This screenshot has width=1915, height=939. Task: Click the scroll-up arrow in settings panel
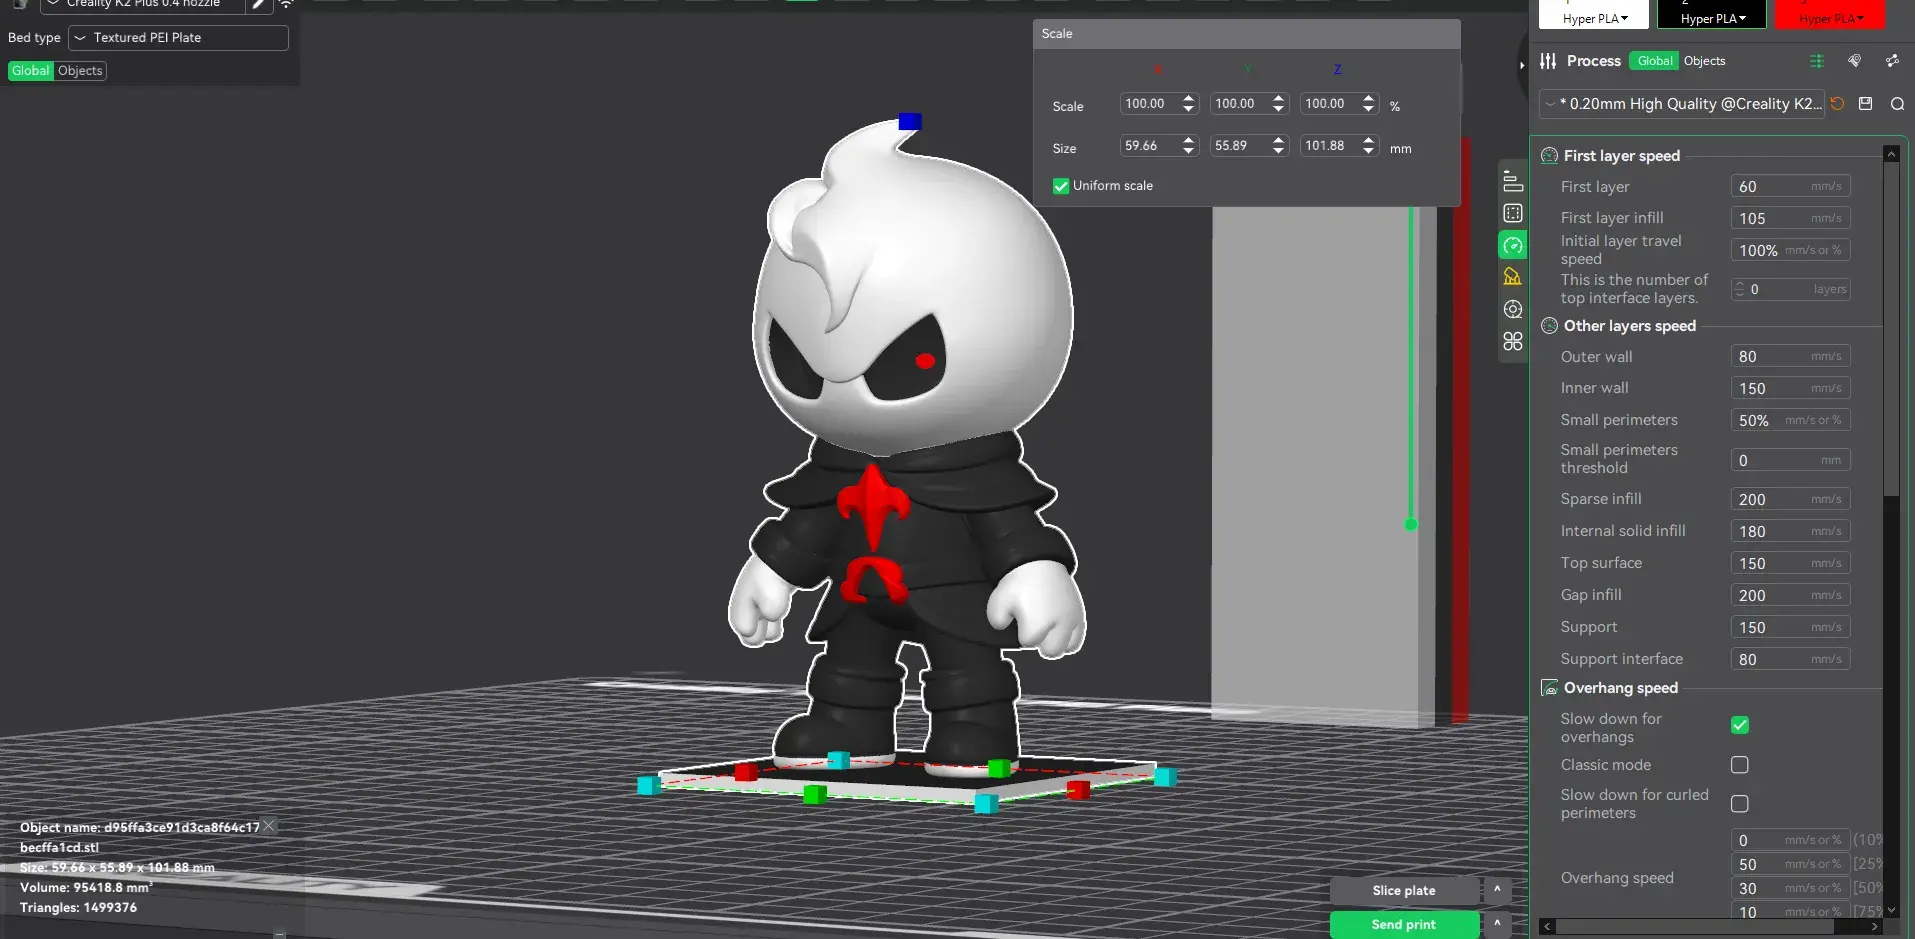tap(1890, 154)
